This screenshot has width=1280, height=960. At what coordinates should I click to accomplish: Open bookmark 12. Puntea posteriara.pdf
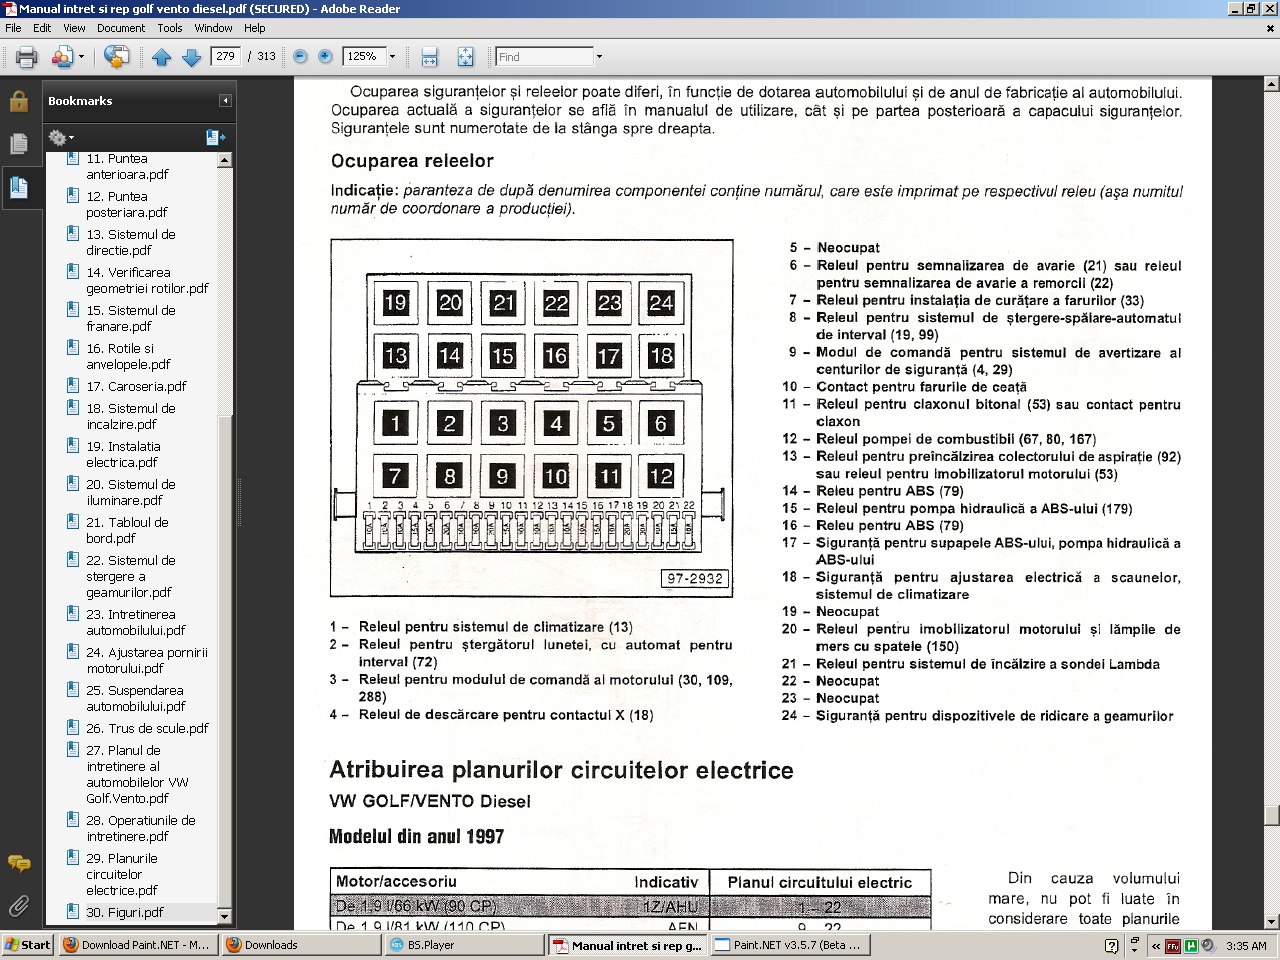[x=126, y=204]
